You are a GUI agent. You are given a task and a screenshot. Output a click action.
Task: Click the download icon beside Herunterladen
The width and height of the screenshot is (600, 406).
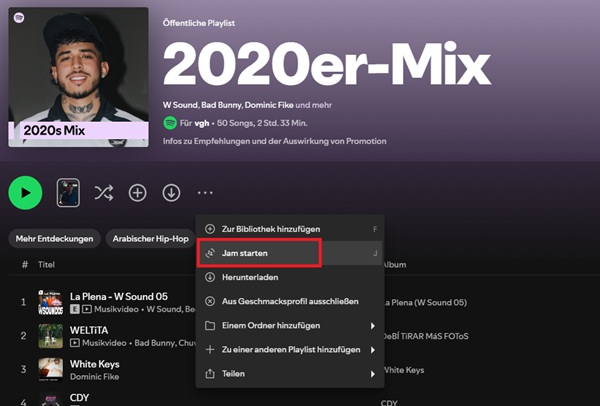pyautogui.click(x=210, y=277)
